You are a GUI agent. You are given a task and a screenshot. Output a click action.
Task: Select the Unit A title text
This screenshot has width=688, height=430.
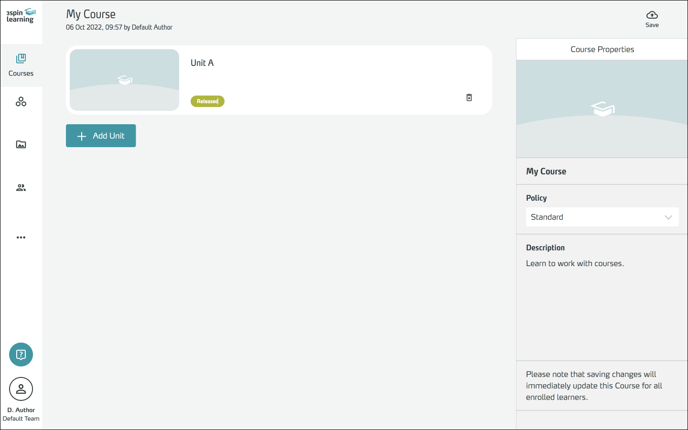pyautogui.click(x=202, y=63)
